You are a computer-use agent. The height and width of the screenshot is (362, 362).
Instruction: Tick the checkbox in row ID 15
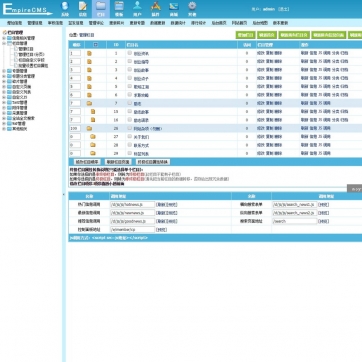(130, 111)
